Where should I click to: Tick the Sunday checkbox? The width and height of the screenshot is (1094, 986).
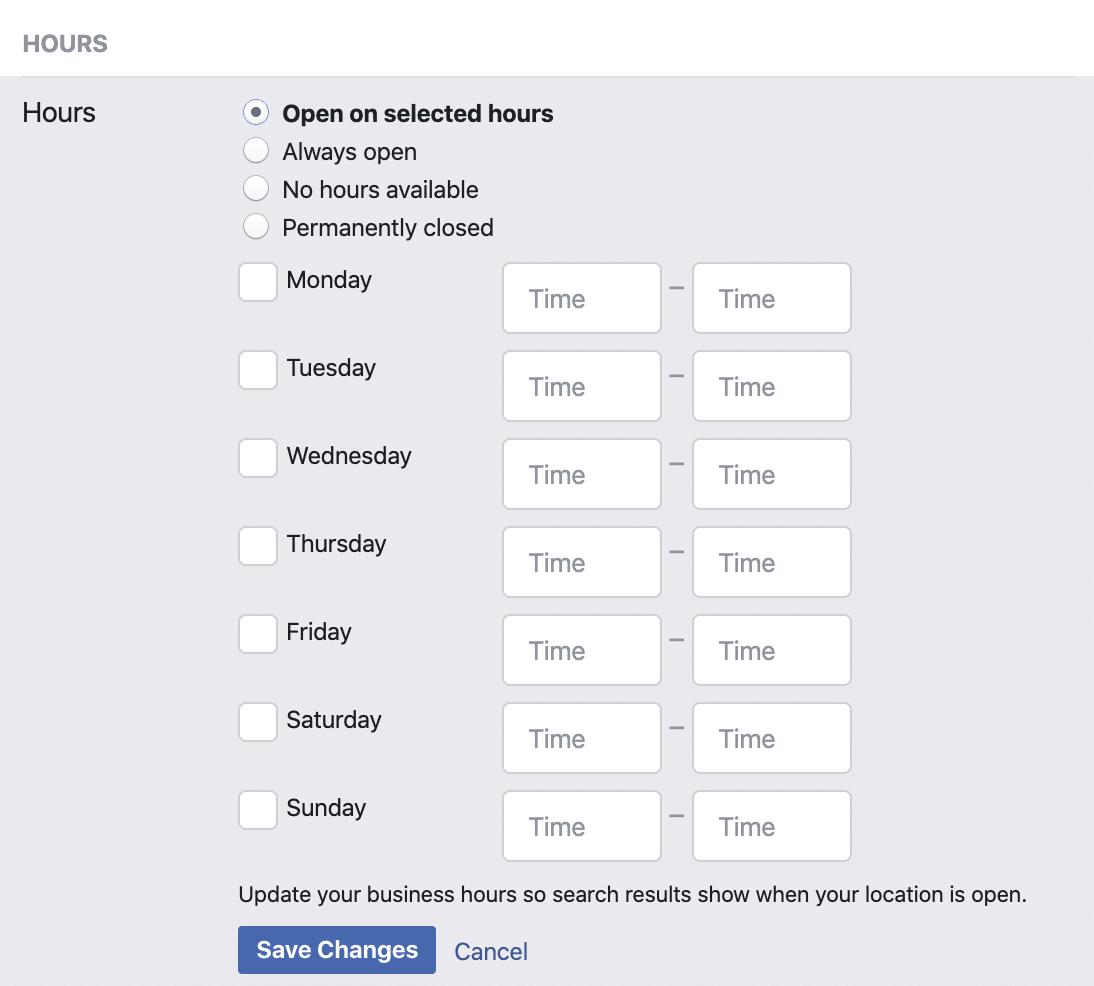coord(258,810)
